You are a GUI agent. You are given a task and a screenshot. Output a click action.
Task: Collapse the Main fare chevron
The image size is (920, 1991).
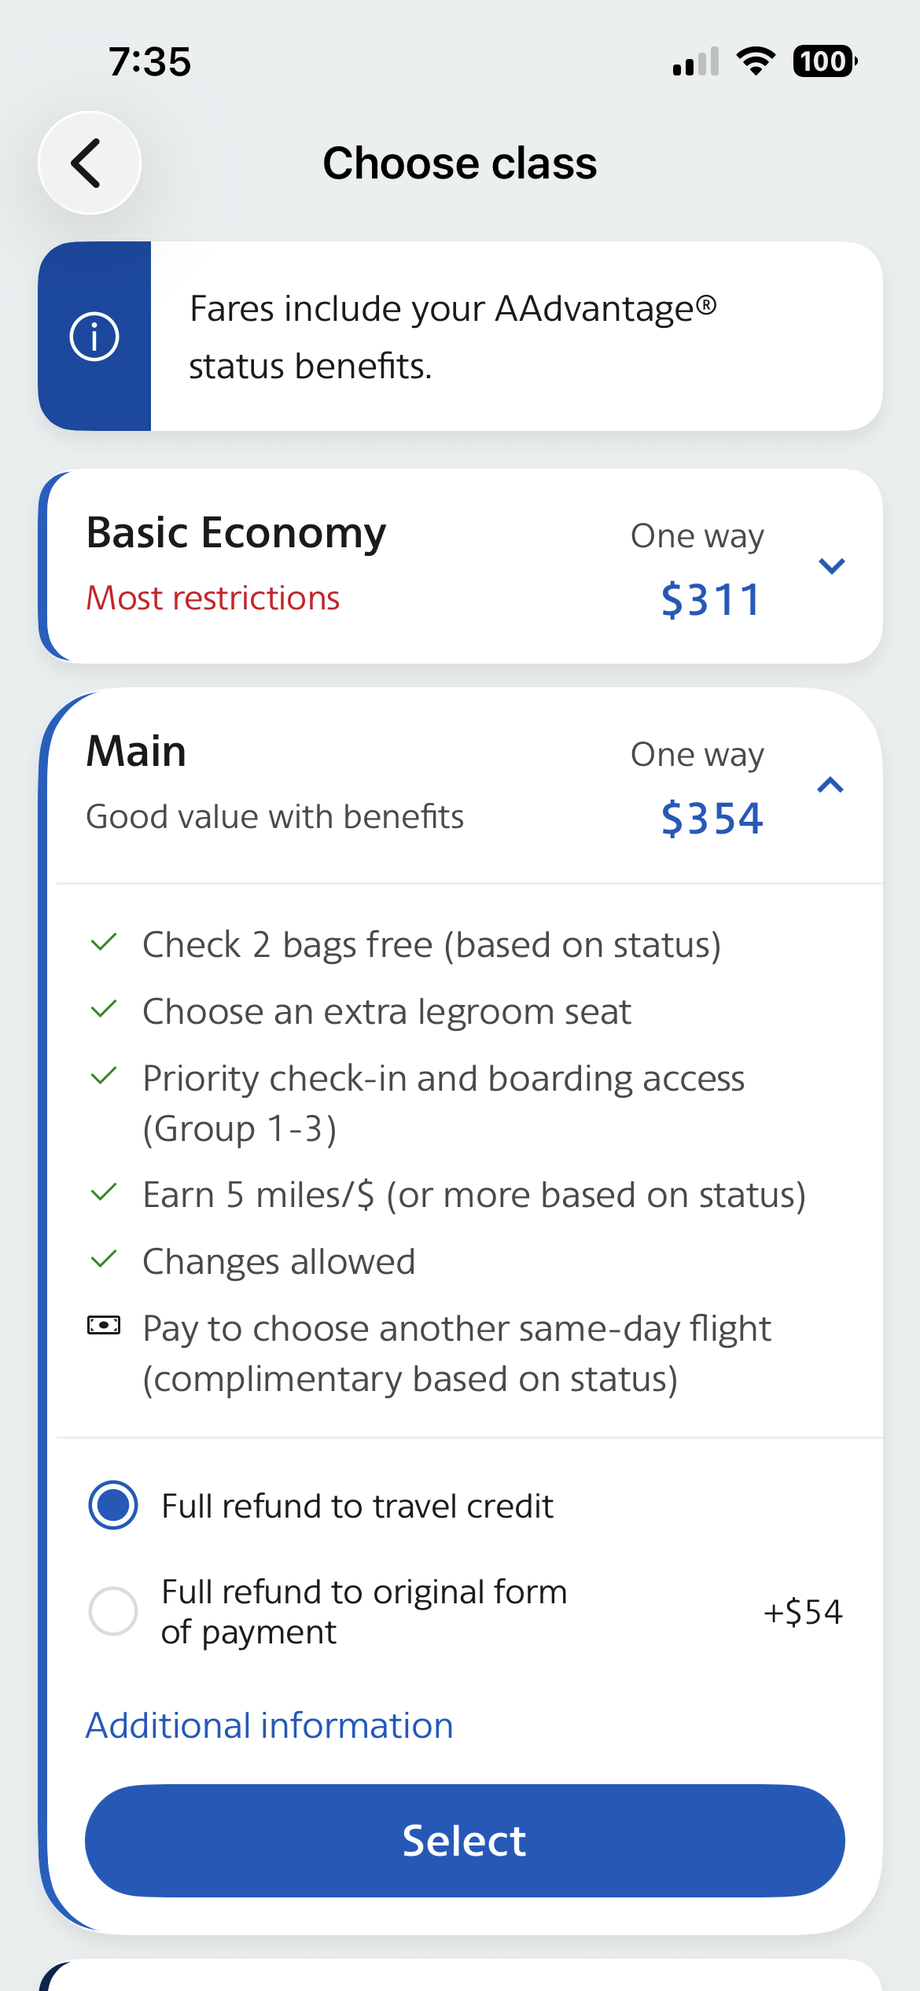pyautogui.click(x=831, y=785)
